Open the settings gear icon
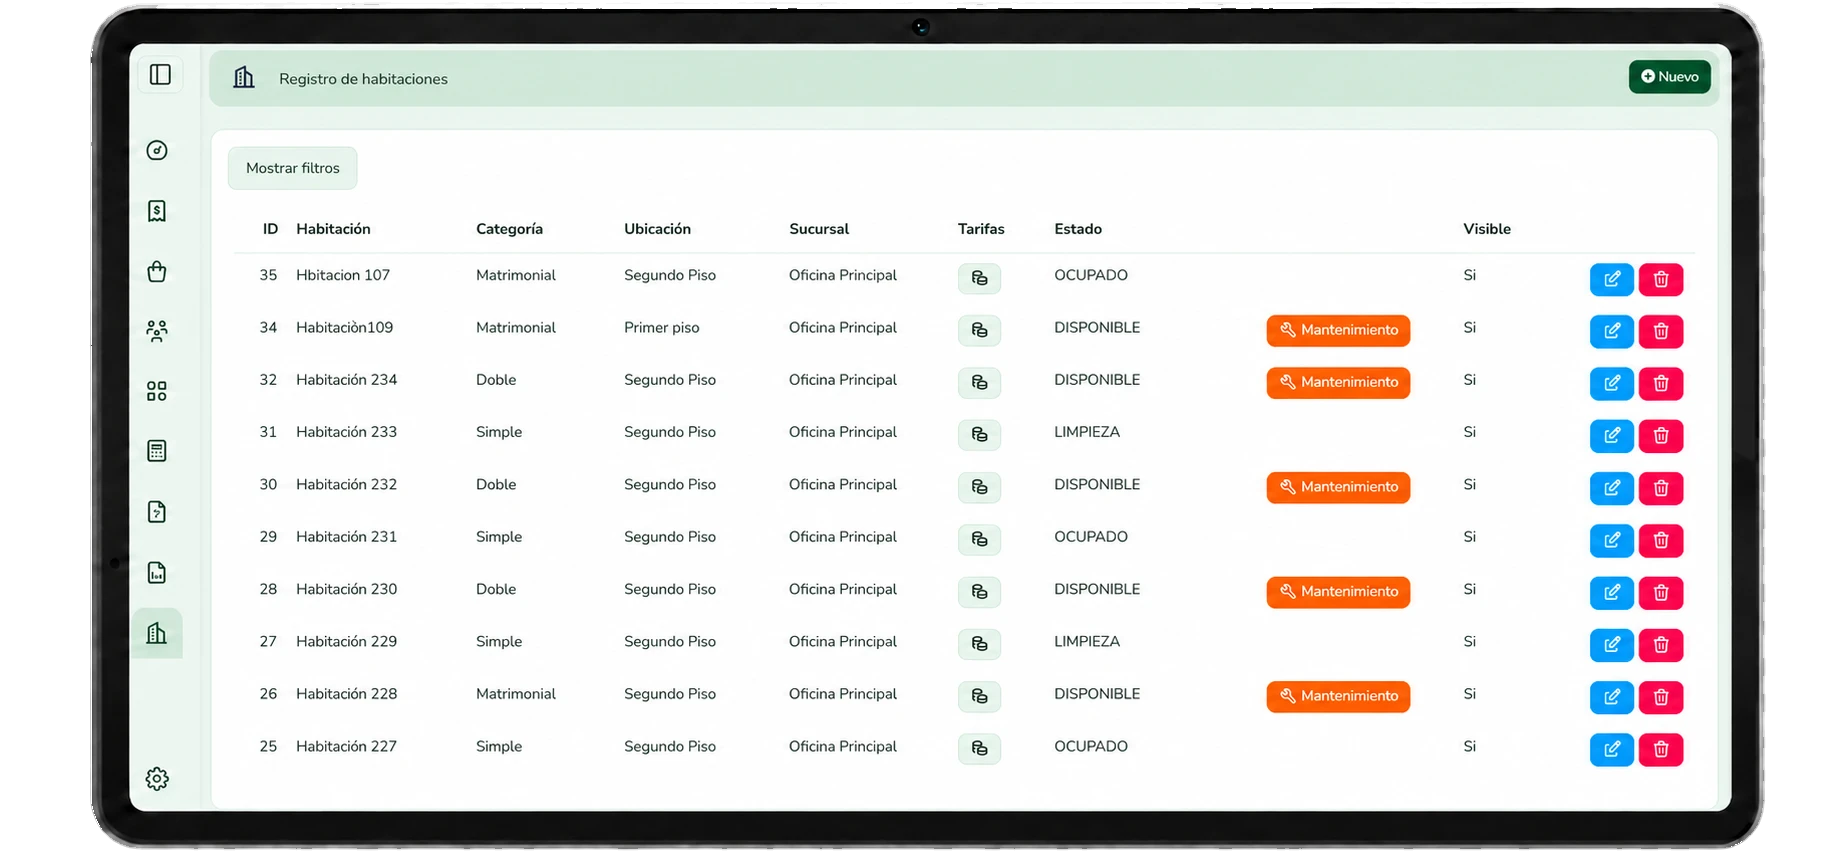The image size is (1846, 852). pyautogui.click(x=157, y=779)
